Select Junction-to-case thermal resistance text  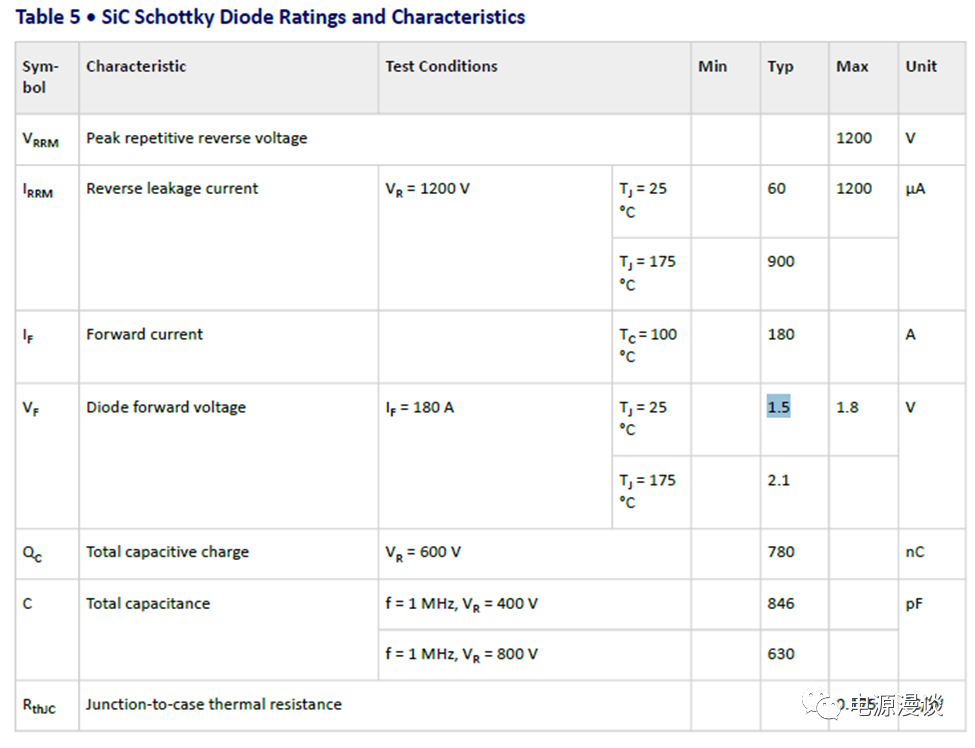pyautogui.click(x=214, y=704)
